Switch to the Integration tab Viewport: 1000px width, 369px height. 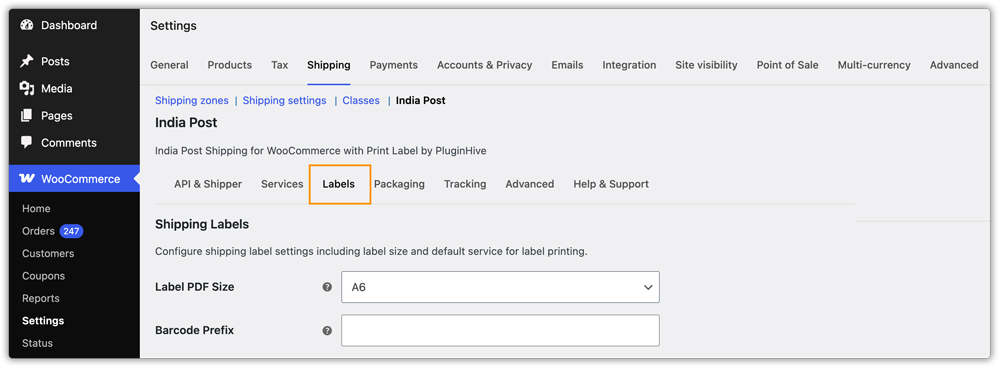tap(629, 65)
